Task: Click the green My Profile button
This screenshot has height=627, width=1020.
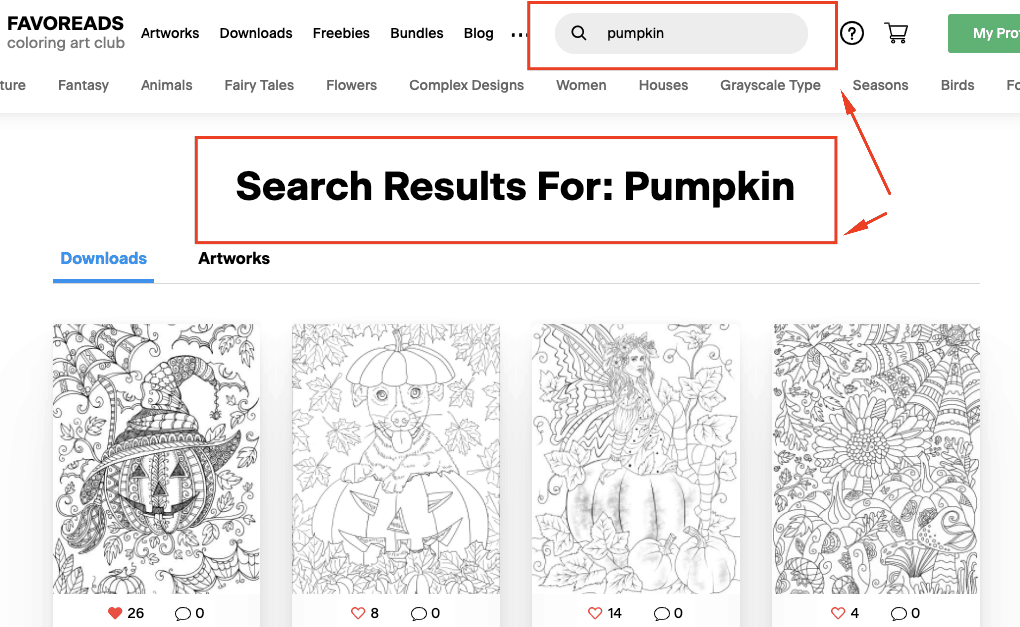Action: (x=984, y=33)
